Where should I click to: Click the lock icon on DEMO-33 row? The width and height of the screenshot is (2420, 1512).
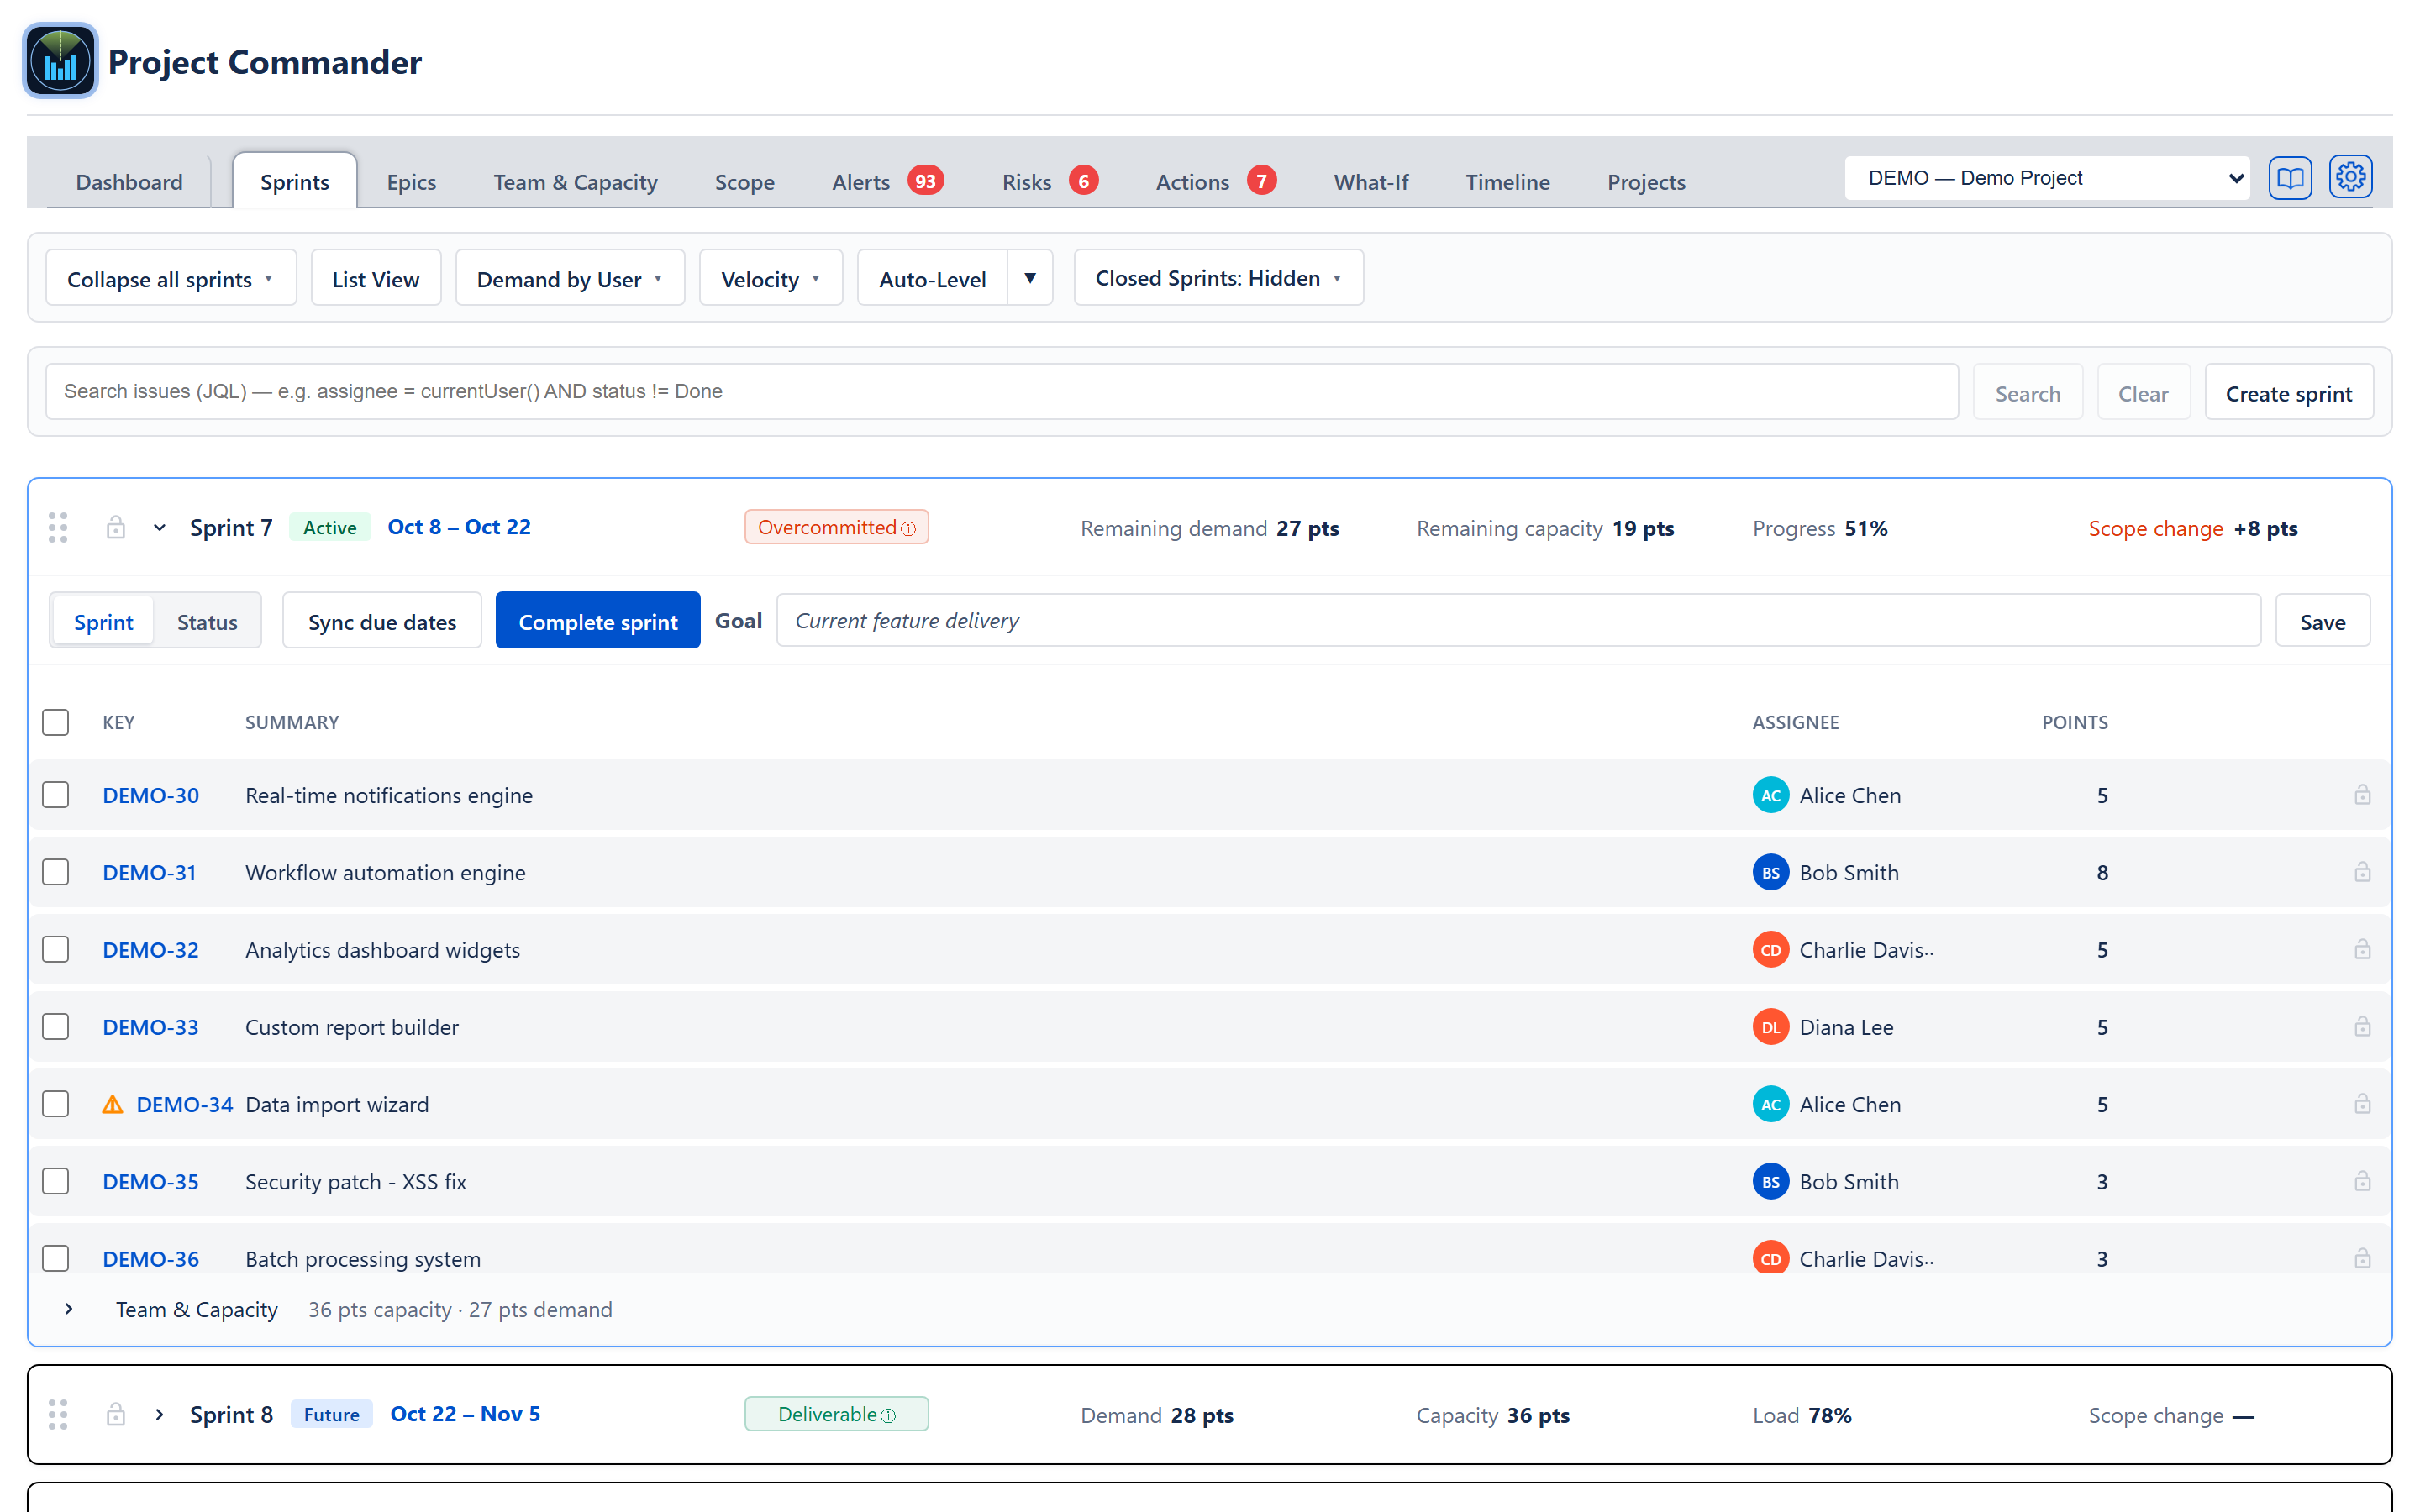click(x=2362, y=1027)
